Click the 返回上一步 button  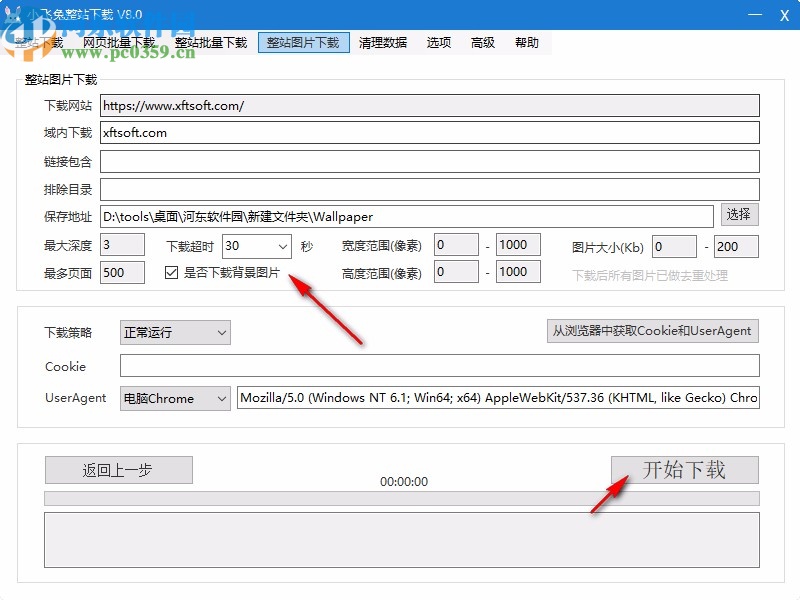tap(118, 469)
